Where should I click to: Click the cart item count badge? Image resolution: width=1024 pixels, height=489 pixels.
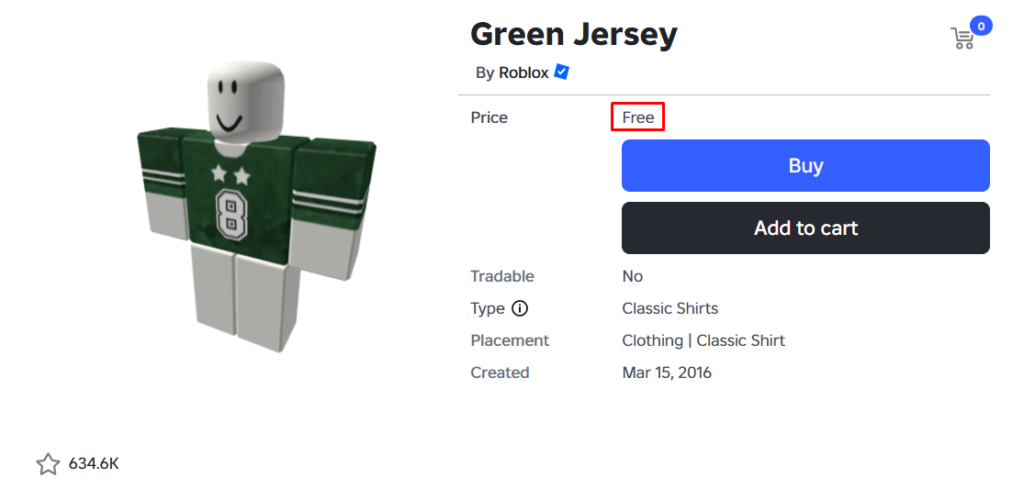(981, 26)
